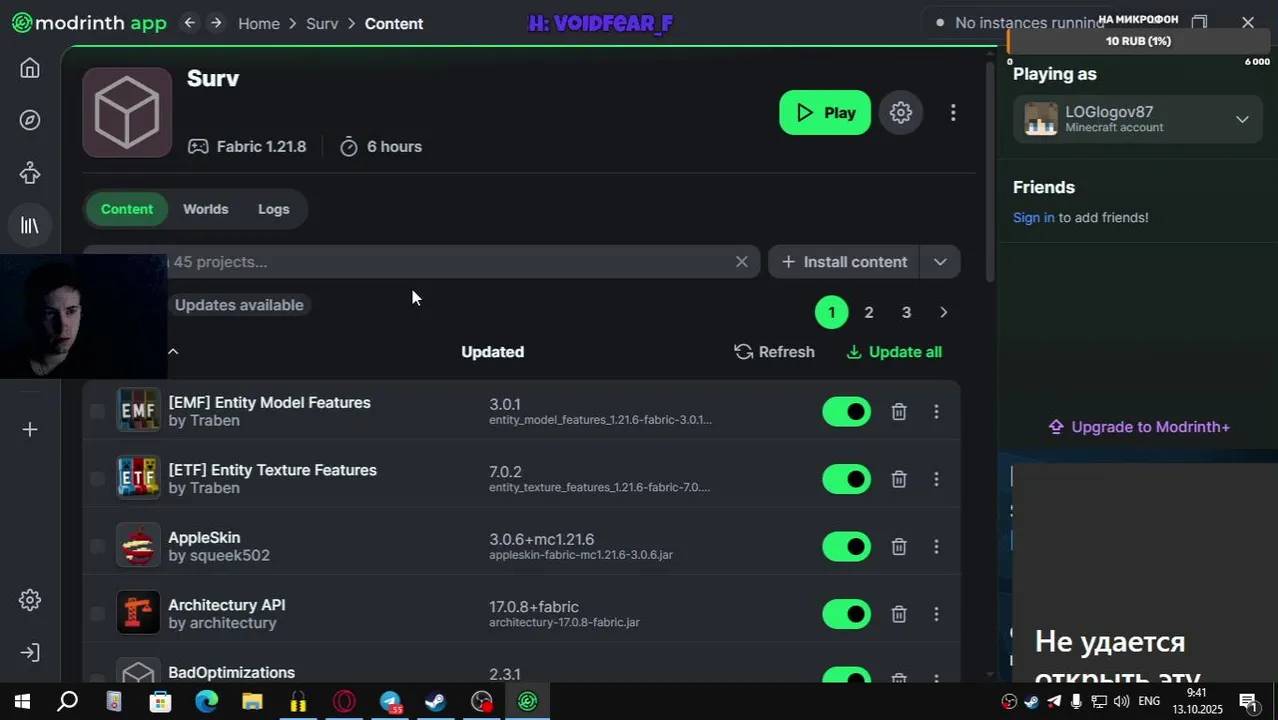Open the three-dot menu next to Play
The image size is (1278, 720).
953,113
